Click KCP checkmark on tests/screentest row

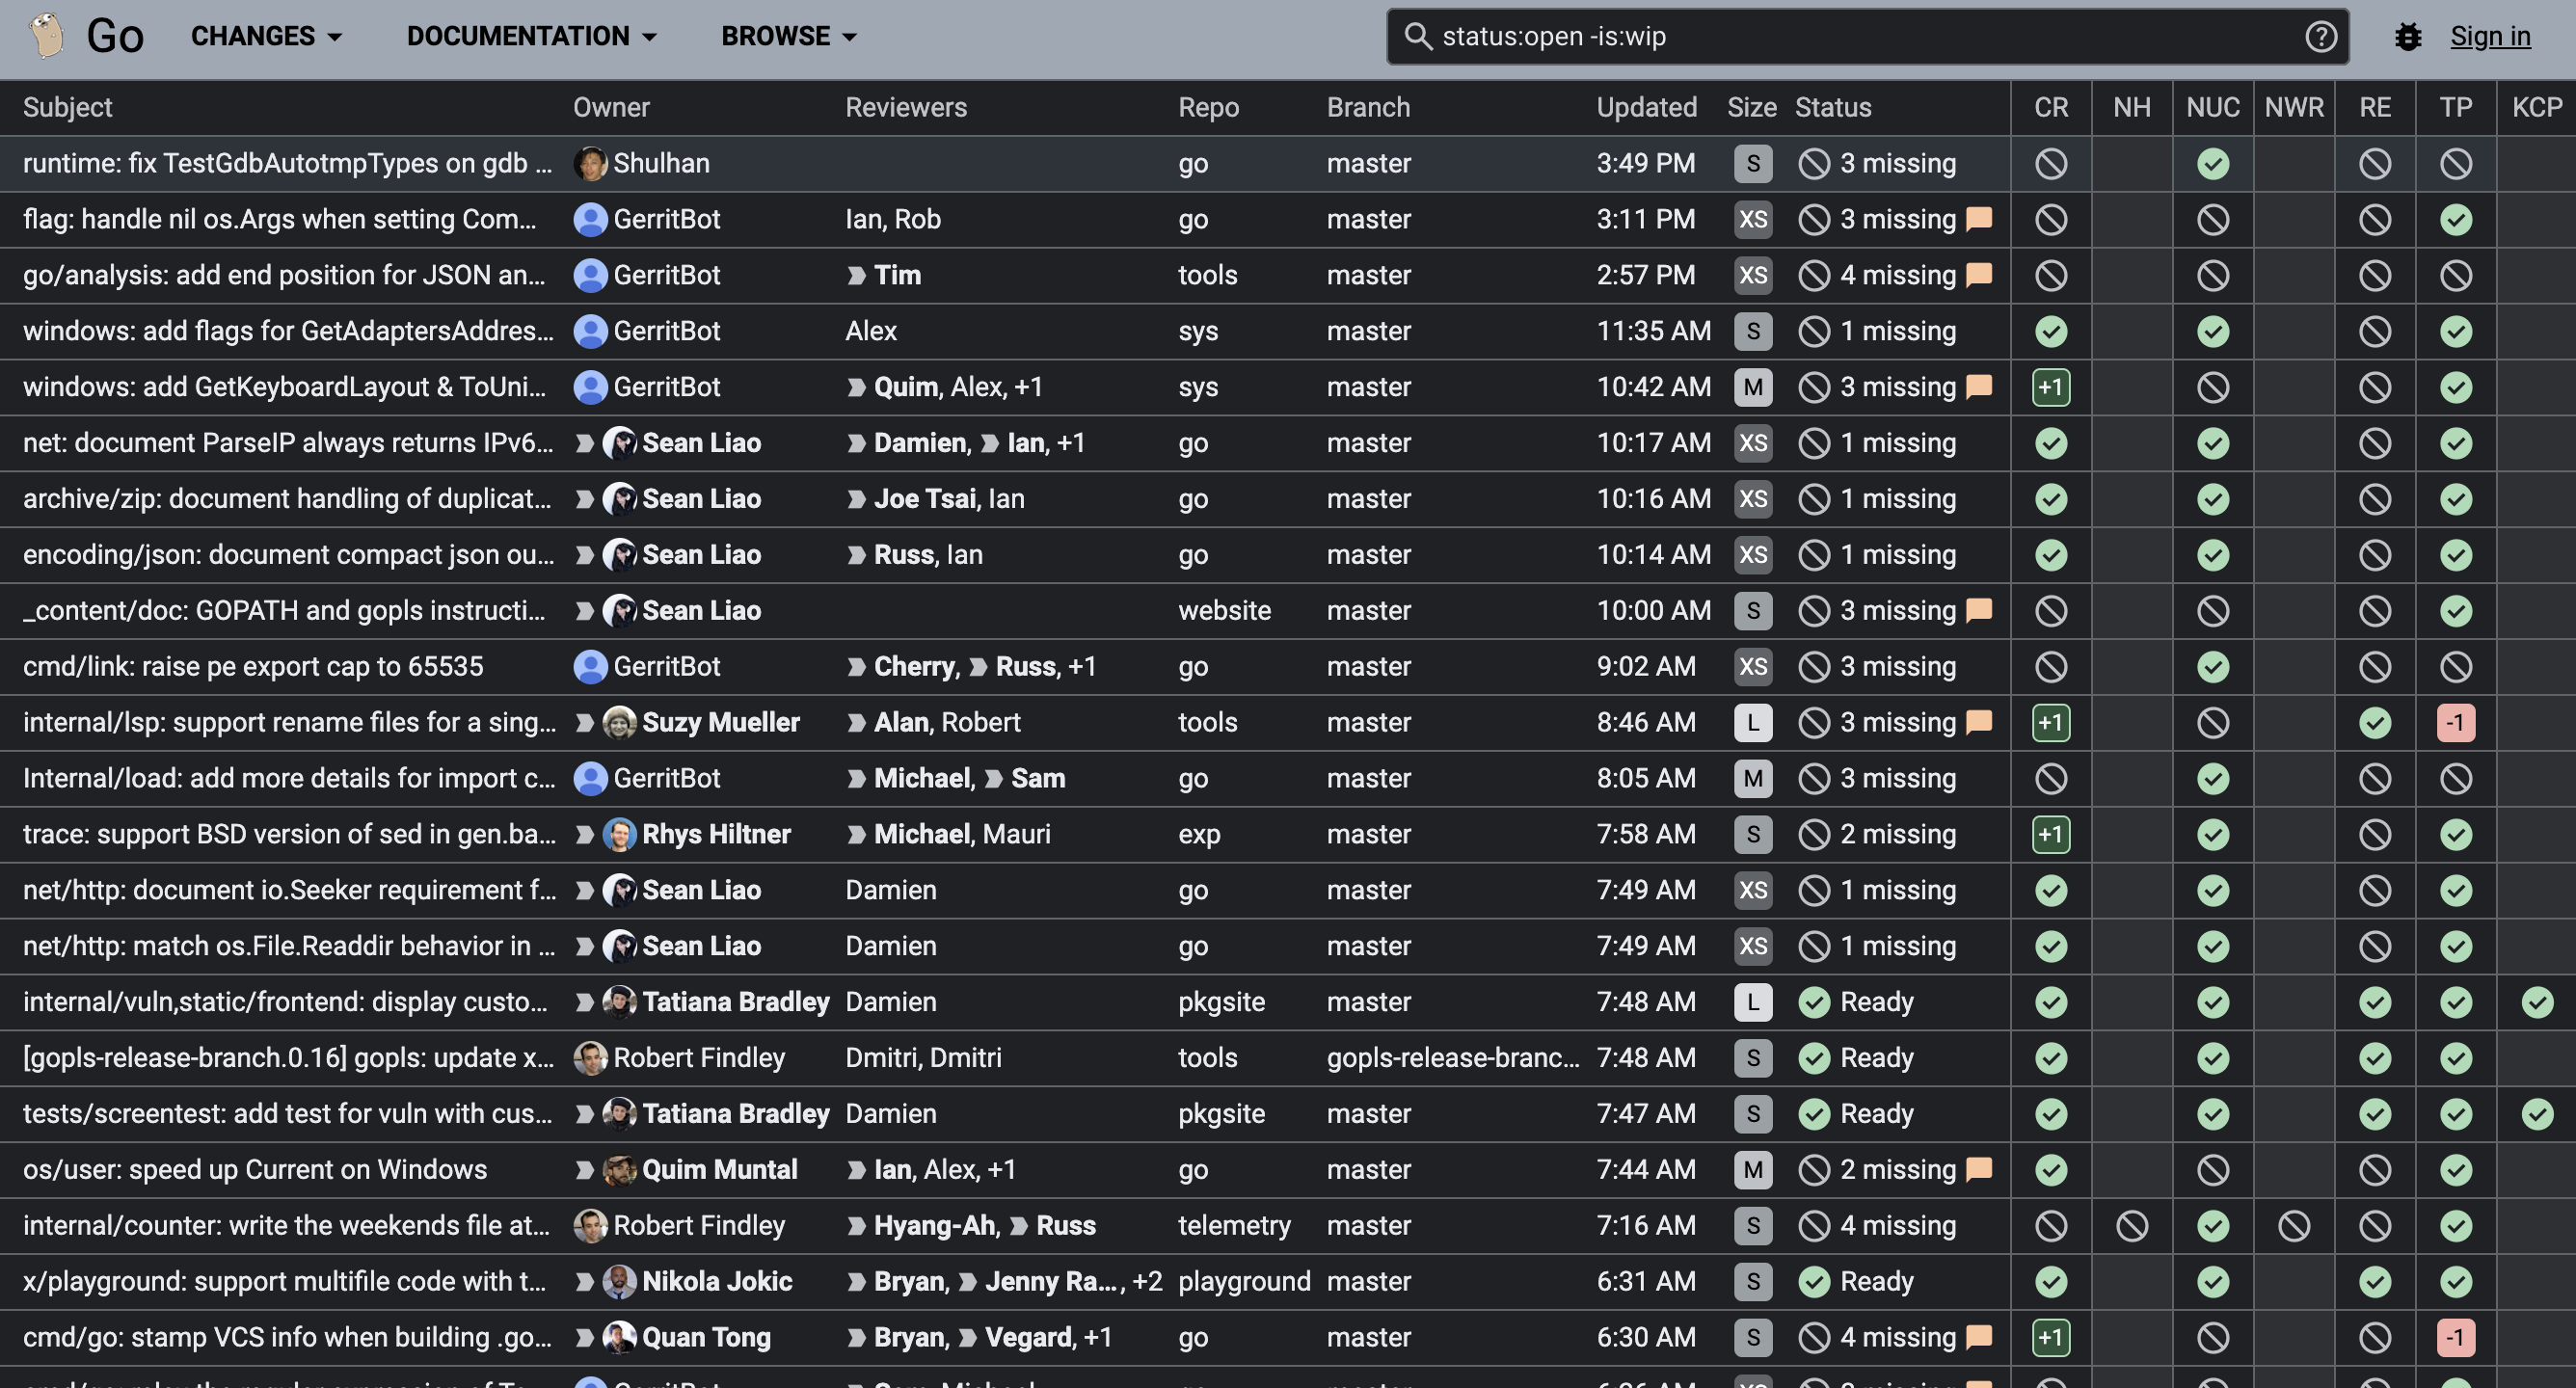pos(2536,1113)
